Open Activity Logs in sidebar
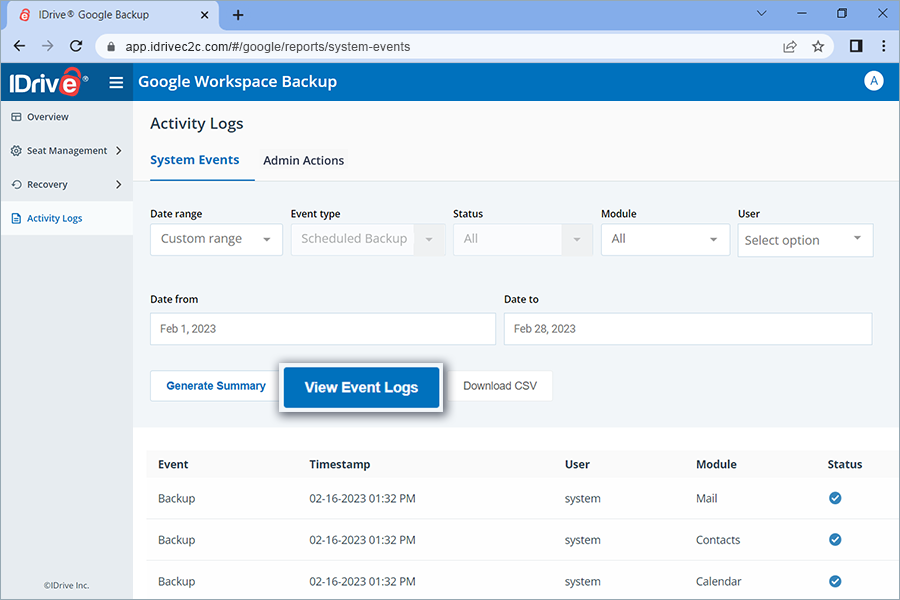Viewport: 900px width, 600px height. [x=55, y=218]
